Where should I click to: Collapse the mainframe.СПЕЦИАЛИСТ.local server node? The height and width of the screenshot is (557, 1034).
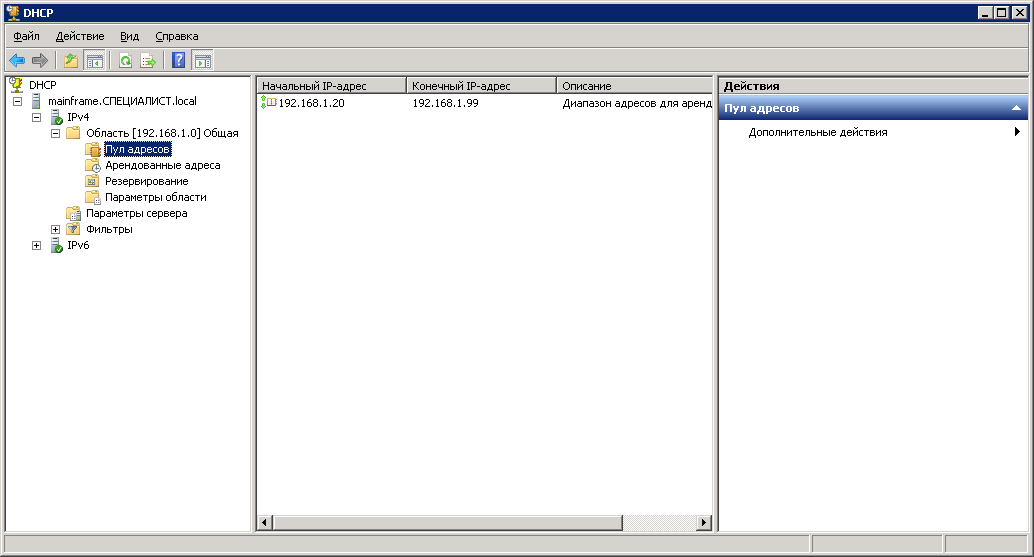tap(18, 101)
